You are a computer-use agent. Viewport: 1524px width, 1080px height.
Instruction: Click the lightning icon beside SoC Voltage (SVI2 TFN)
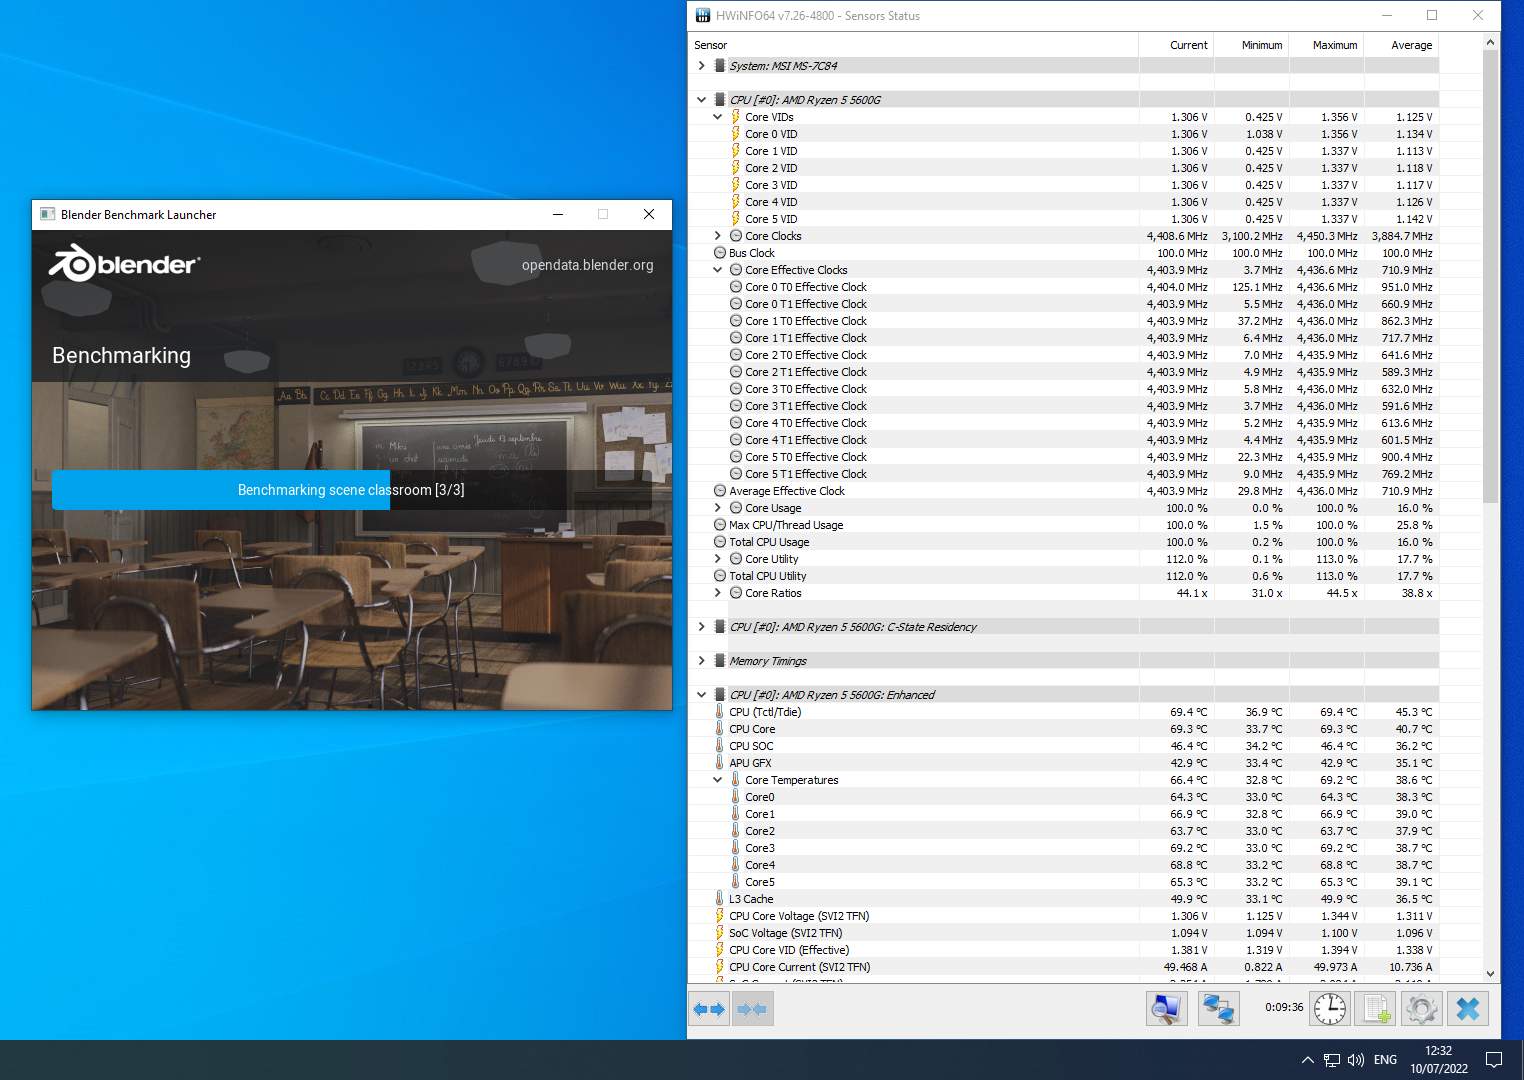(x=719, y=933)
